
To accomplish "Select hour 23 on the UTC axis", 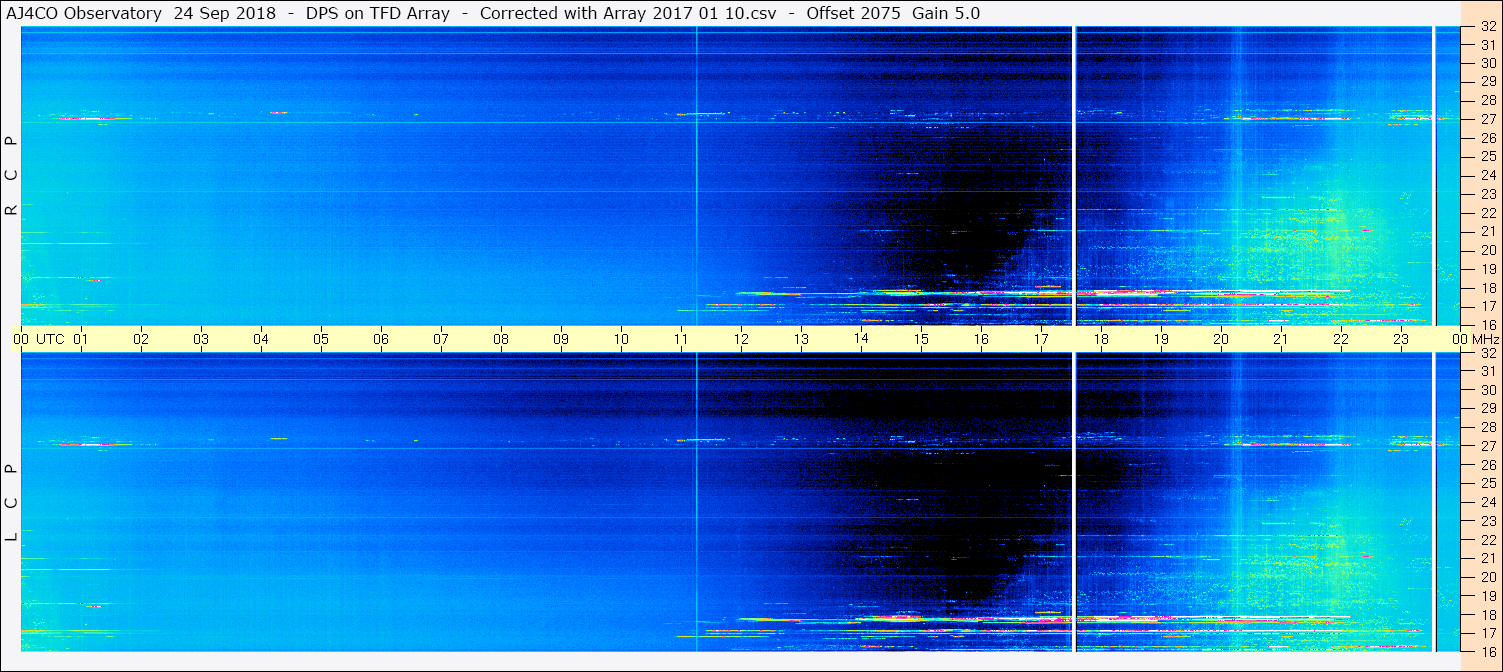I will coord(1401,339).
